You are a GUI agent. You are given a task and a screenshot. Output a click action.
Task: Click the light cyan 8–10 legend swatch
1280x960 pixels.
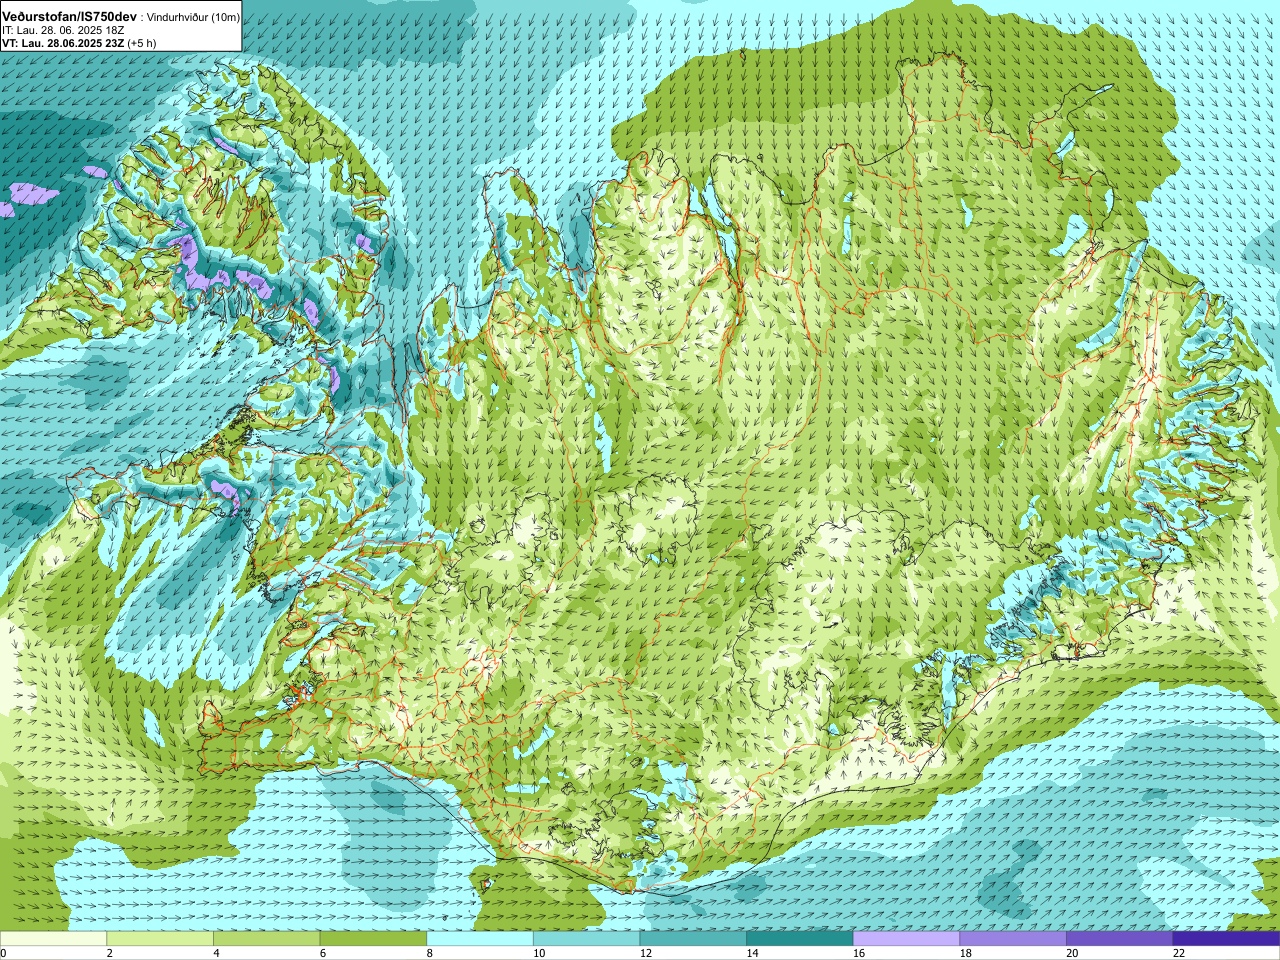coord(480,939)
